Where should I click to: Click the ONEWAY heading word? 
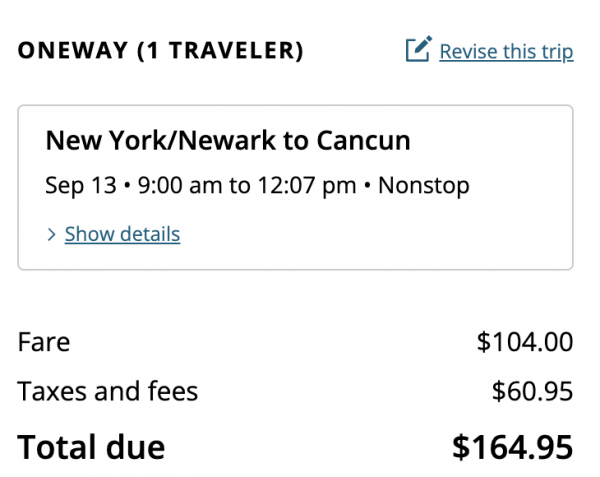70,51
